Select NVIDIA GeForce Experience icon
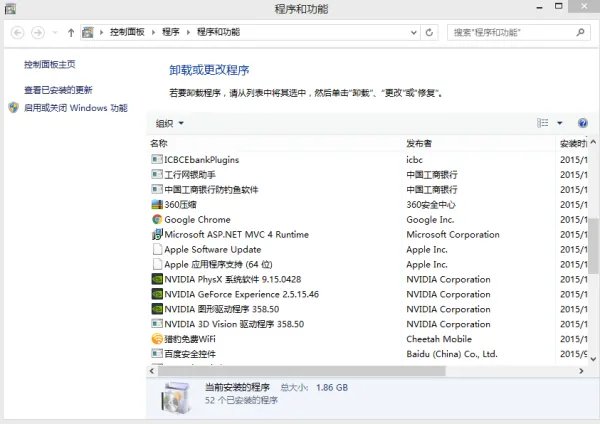Viewport: 600px width, 424px height. point(157,294)
